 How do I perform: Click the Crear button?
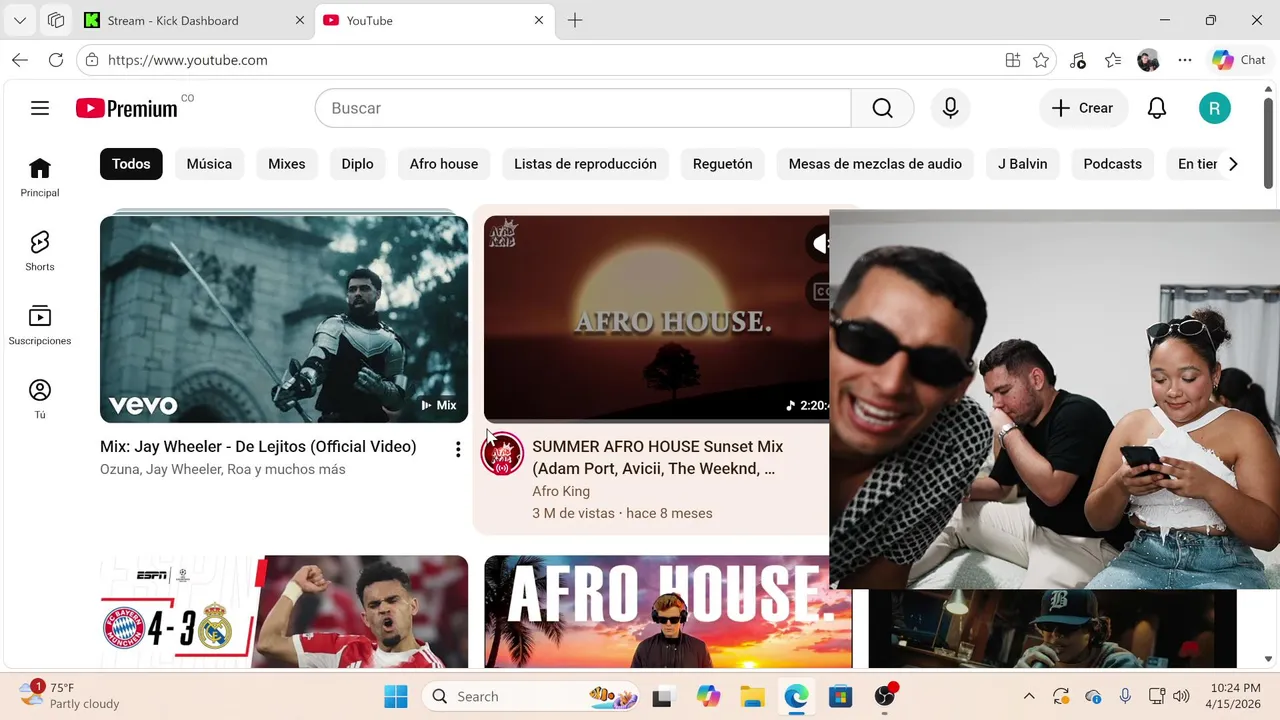tap(1083, 108)
